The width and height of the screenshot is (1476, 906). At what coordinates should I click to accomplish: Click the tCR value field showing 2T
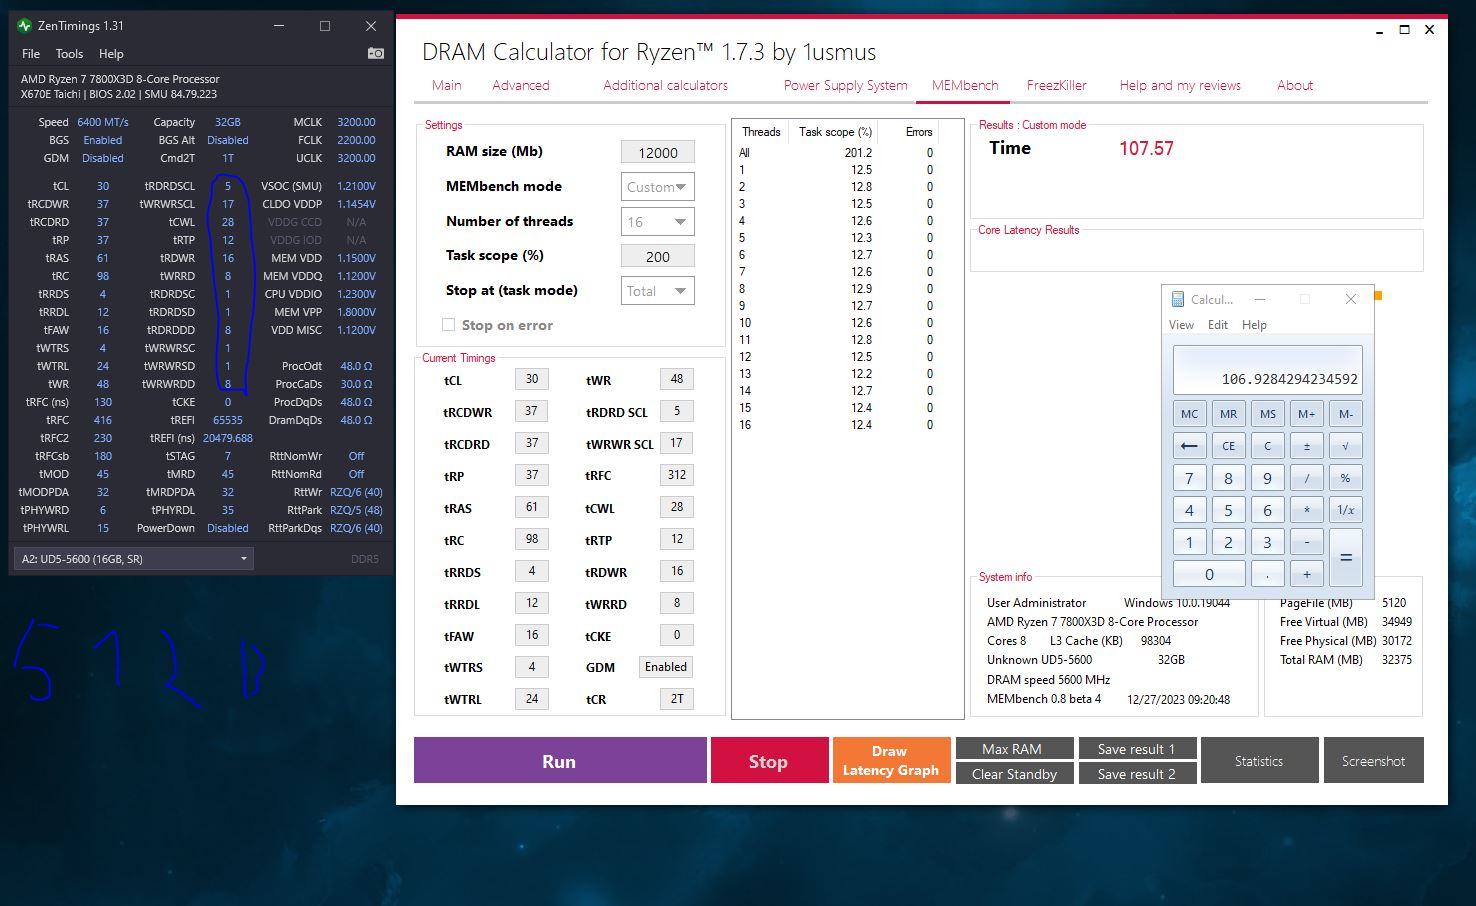[677, 699]
